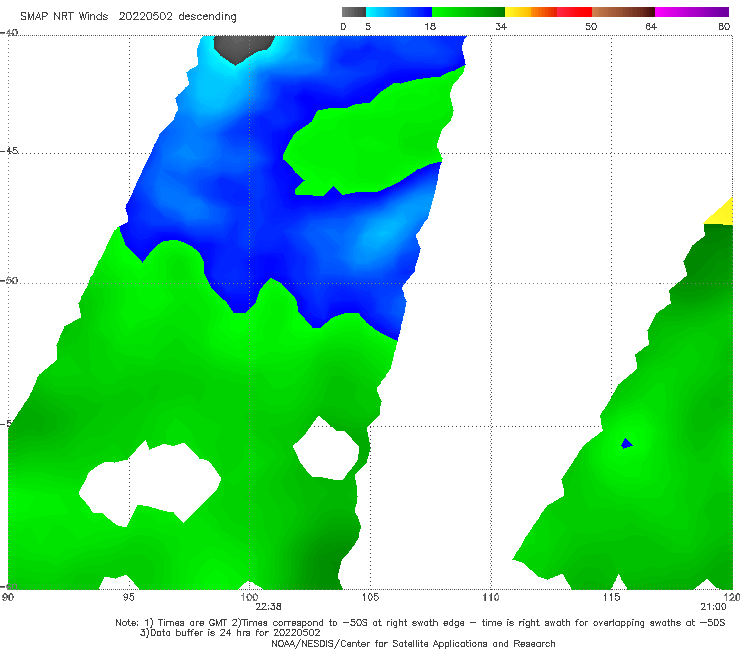Click the red segment of the color bar
This screenshot has height=650, width=740.
point(574,12)
